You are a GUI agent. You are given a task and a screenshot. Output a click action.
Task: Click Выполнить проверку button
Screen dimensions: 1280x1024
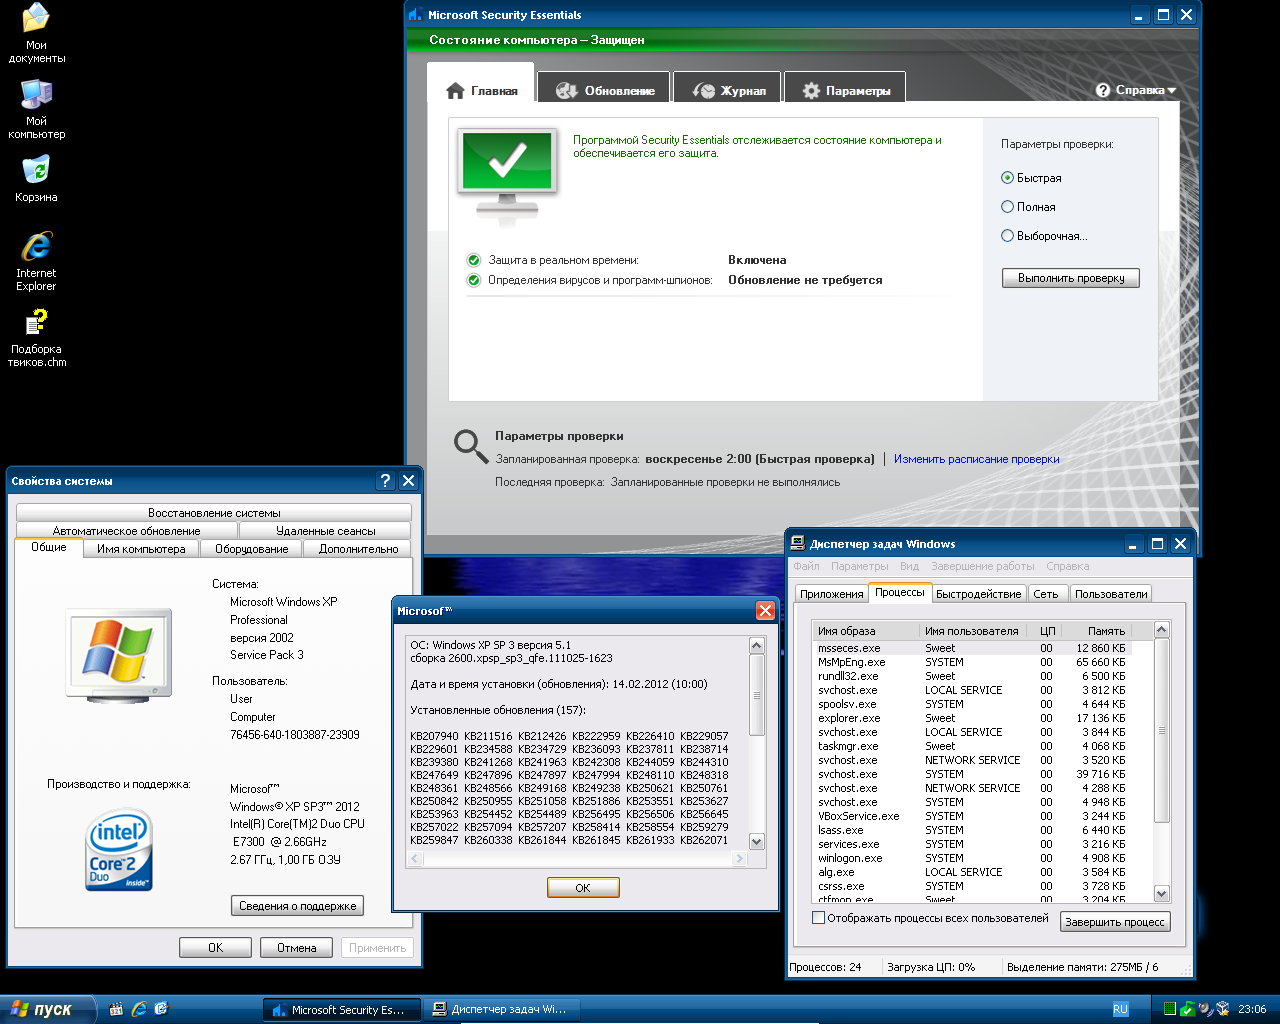pyautogui.click(x=1071, y=278)
